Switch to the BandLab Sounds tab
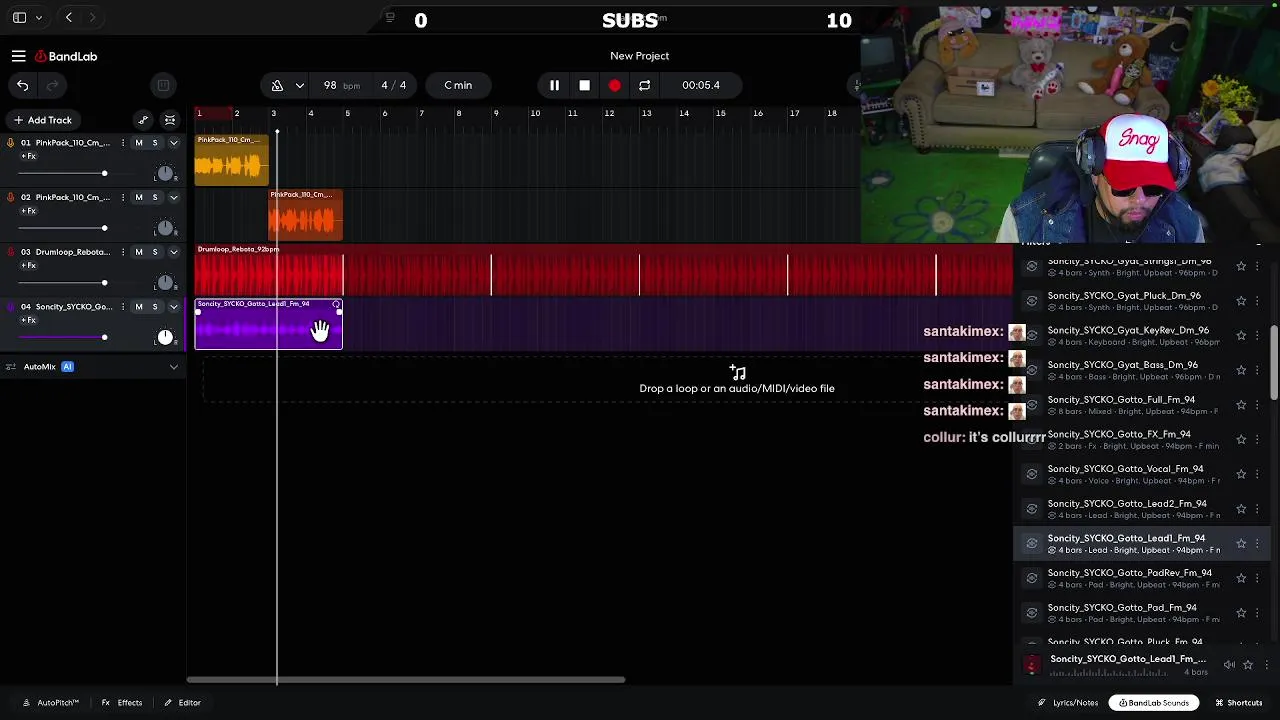 click(x=1153, y=703)
